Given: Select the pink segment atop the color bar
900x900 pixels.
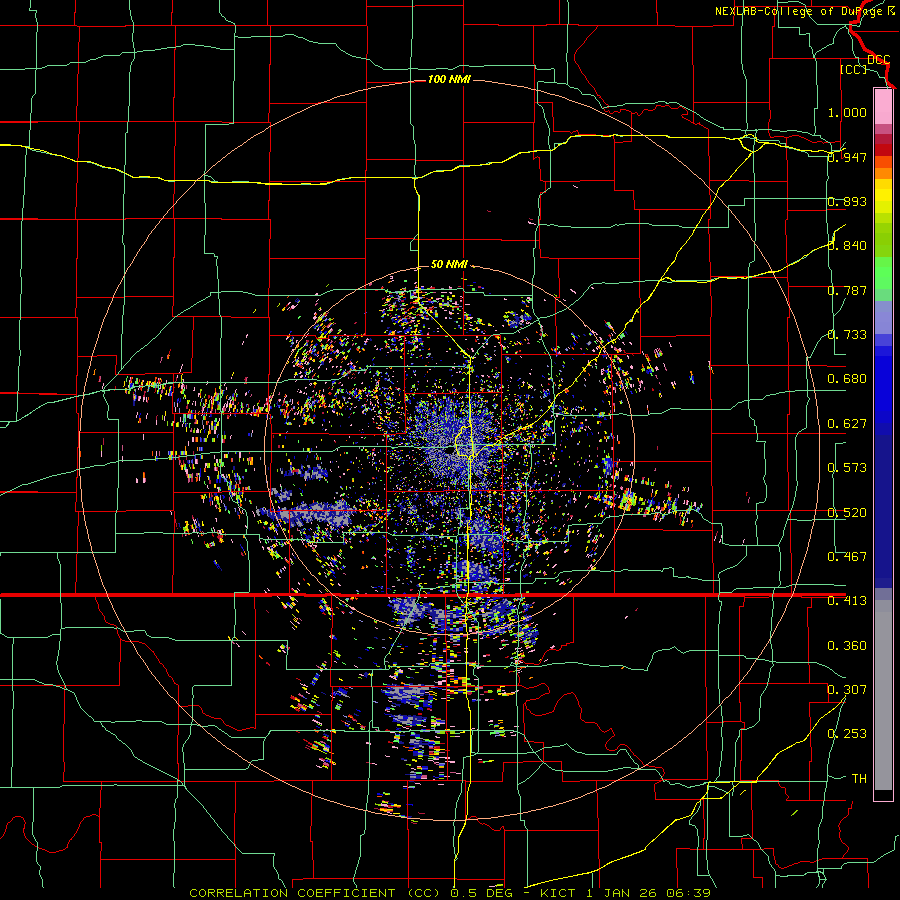Looking at the screenshot, I should pyautogui.click(x=883, y=106).
